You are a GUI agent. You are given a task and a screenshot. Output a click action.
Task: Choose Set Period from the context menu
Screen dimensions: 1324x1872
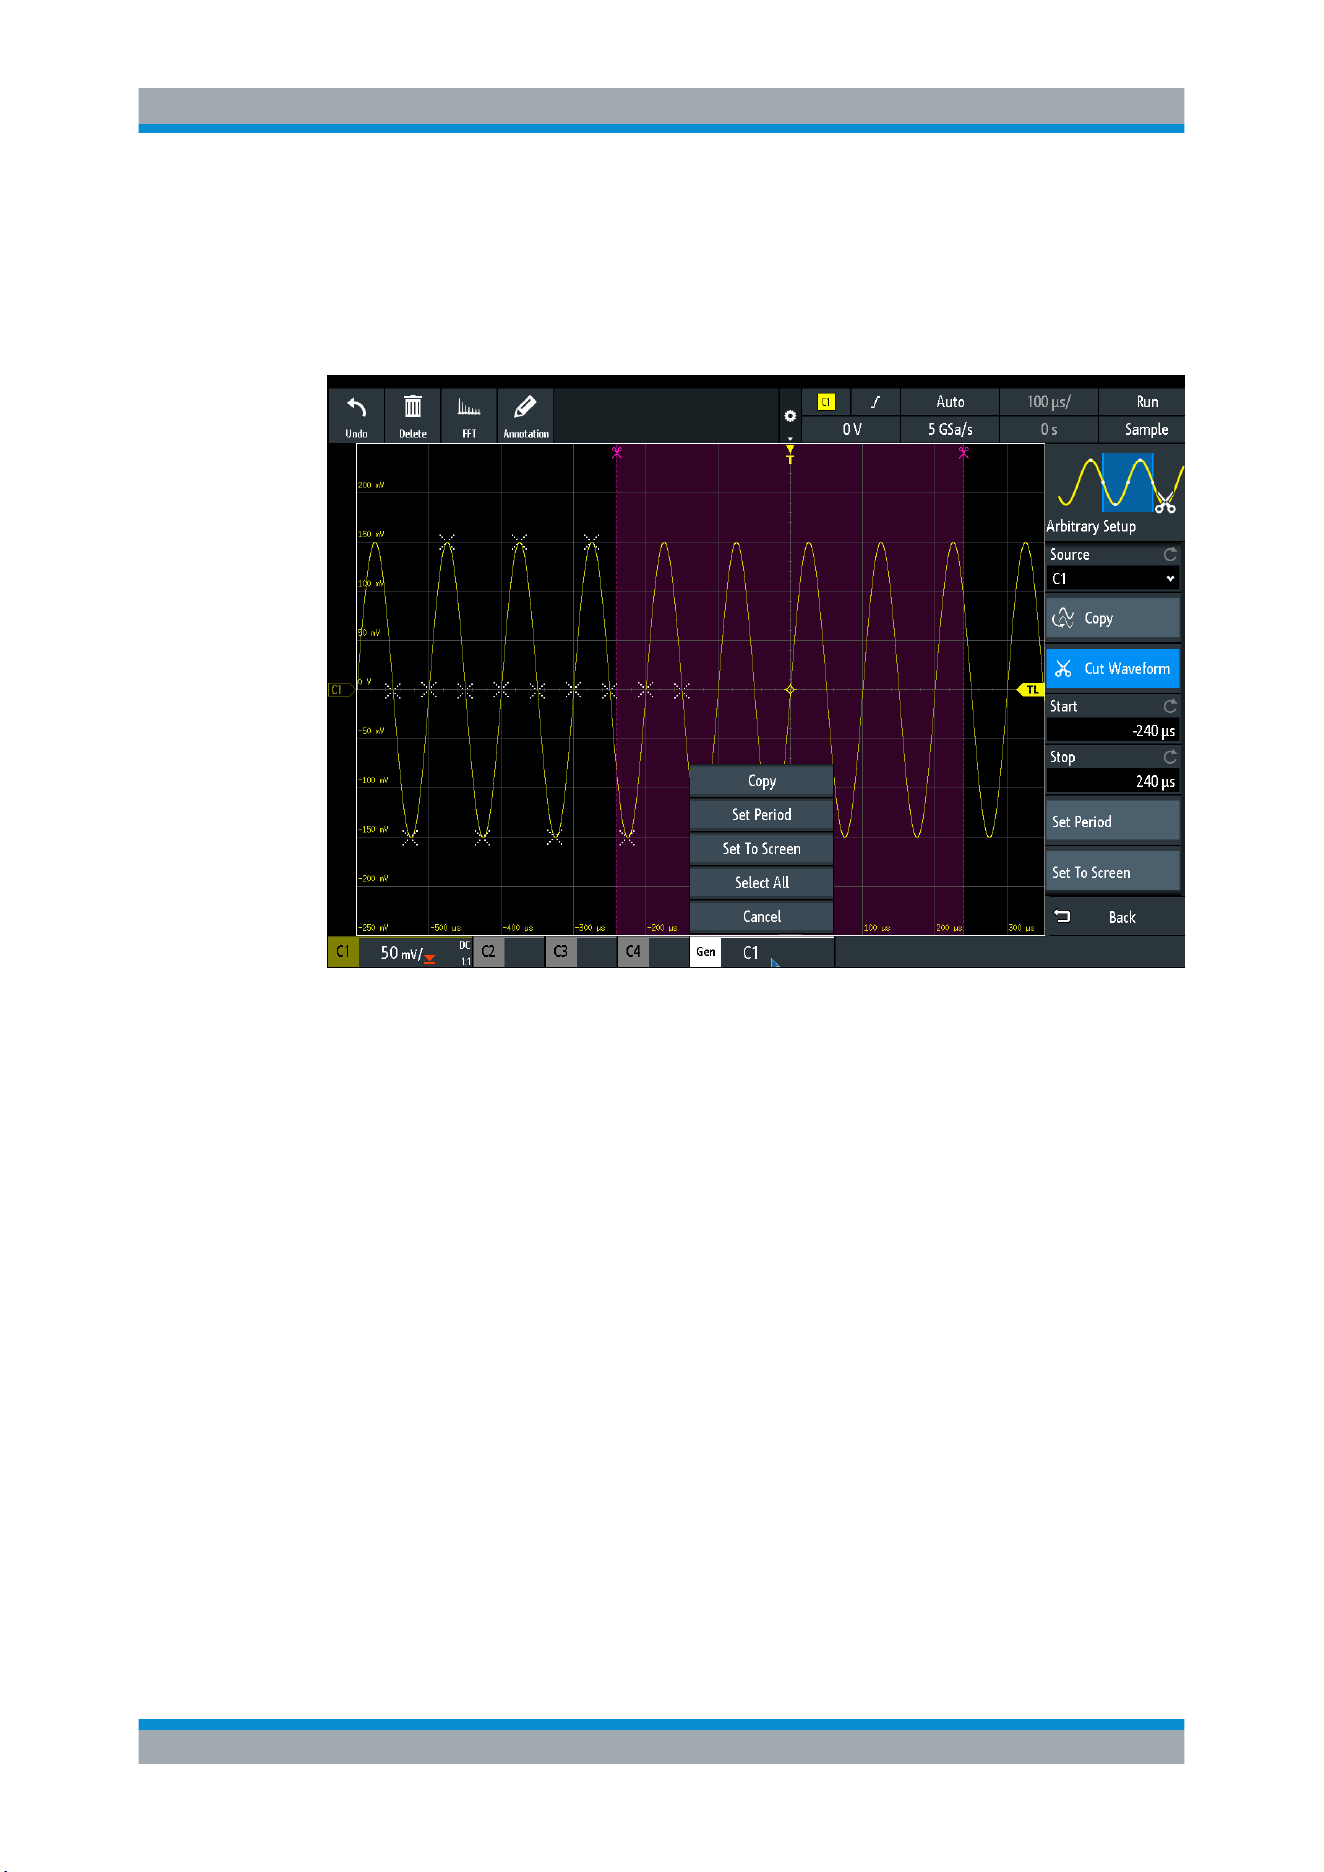point(762,815)
